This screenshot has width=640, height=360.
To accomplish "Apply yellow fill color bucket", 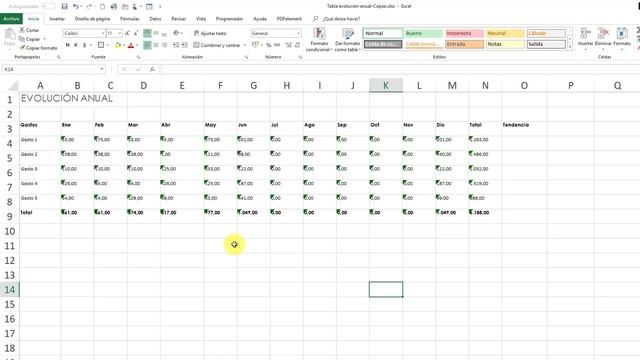I will pos(118,45).
